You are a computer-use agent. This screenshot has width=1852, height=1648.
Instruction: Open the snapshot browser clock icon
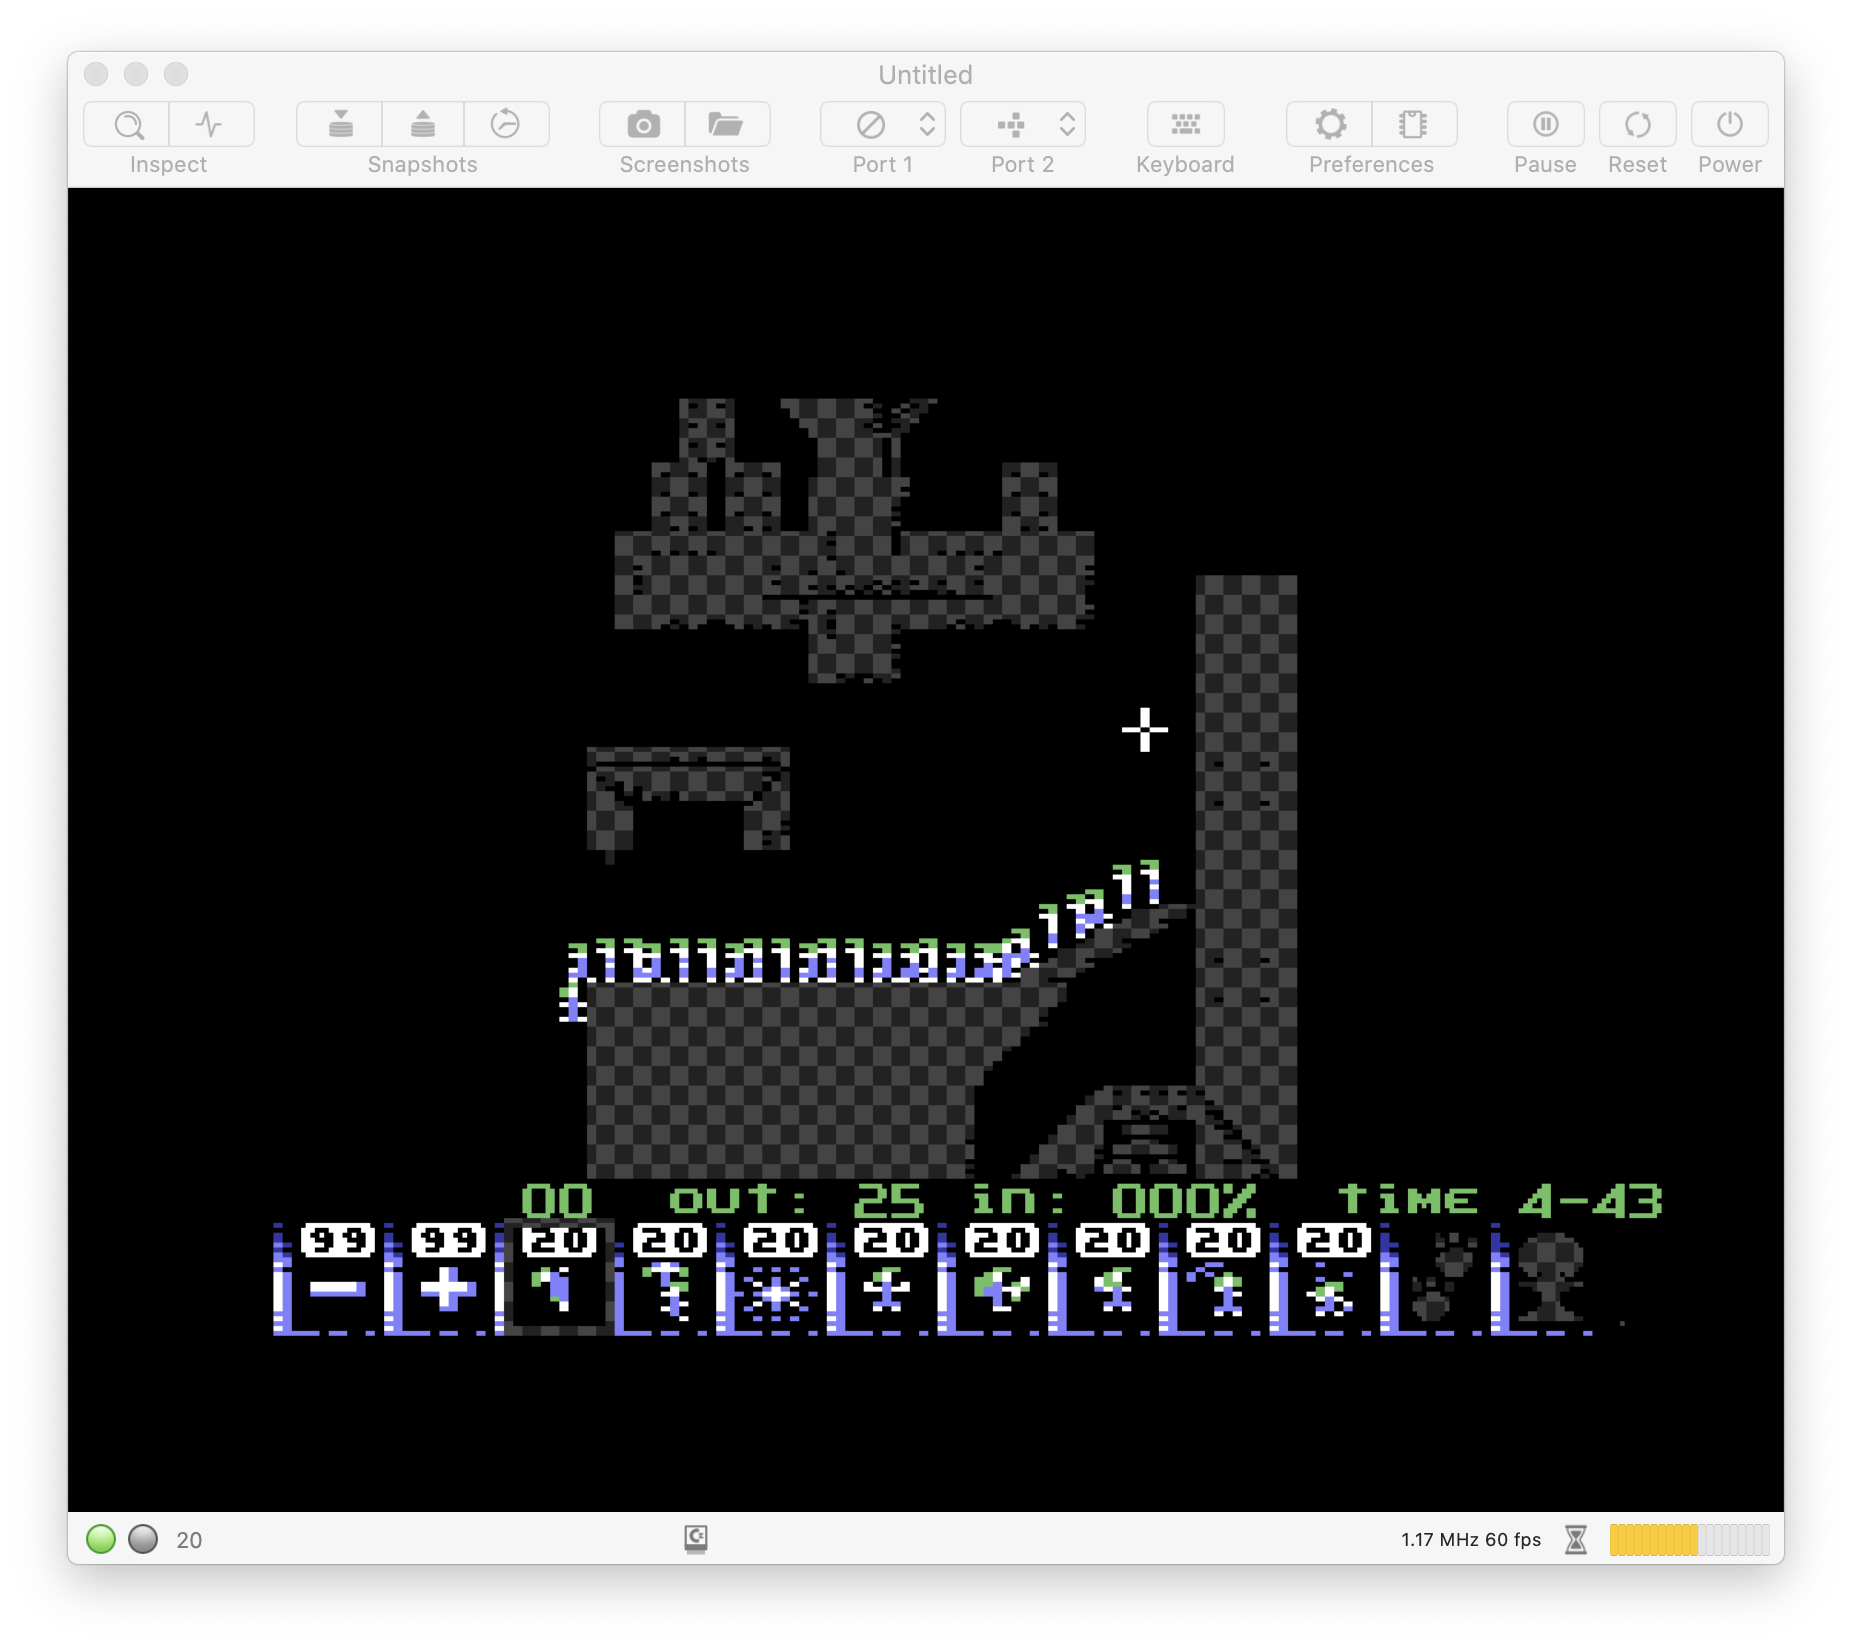coord(506,125)
